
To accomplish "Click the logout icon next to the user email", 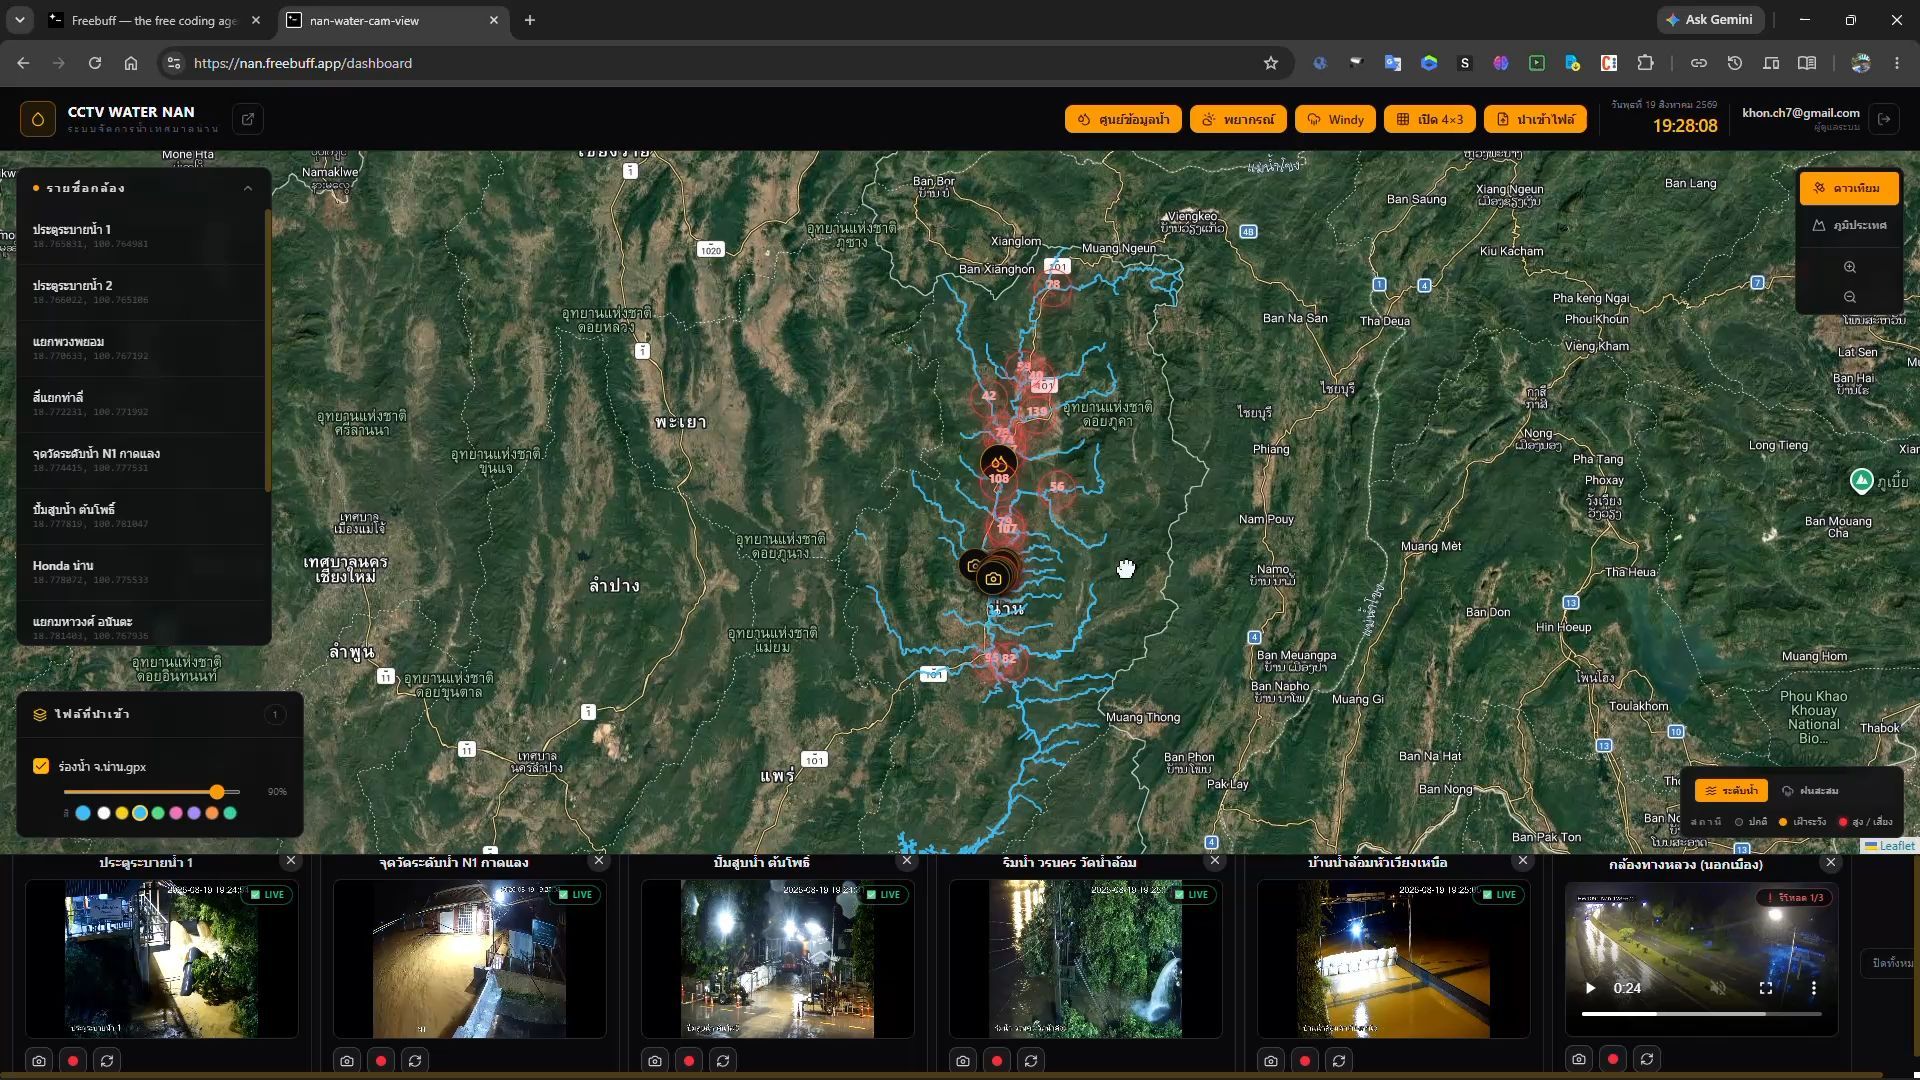I will pyautogui.click(x=1884, y=119).
